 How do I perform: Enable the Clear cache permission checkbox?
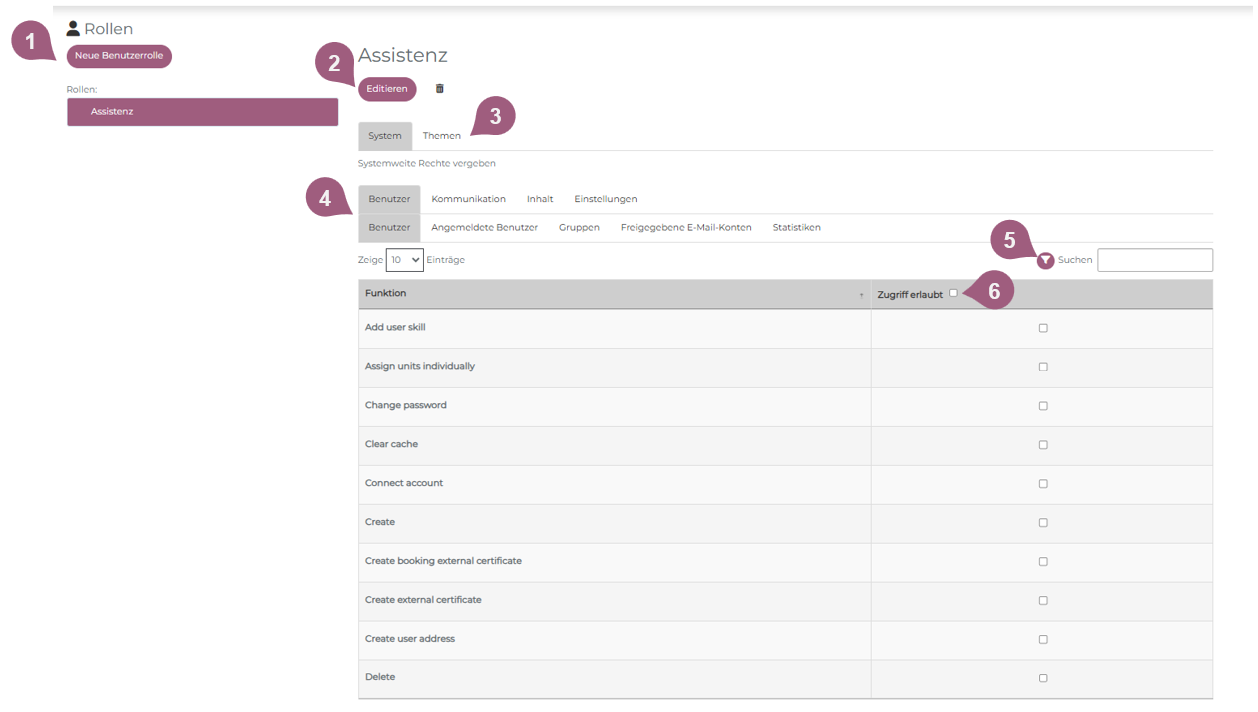(x=1043, y=445)
